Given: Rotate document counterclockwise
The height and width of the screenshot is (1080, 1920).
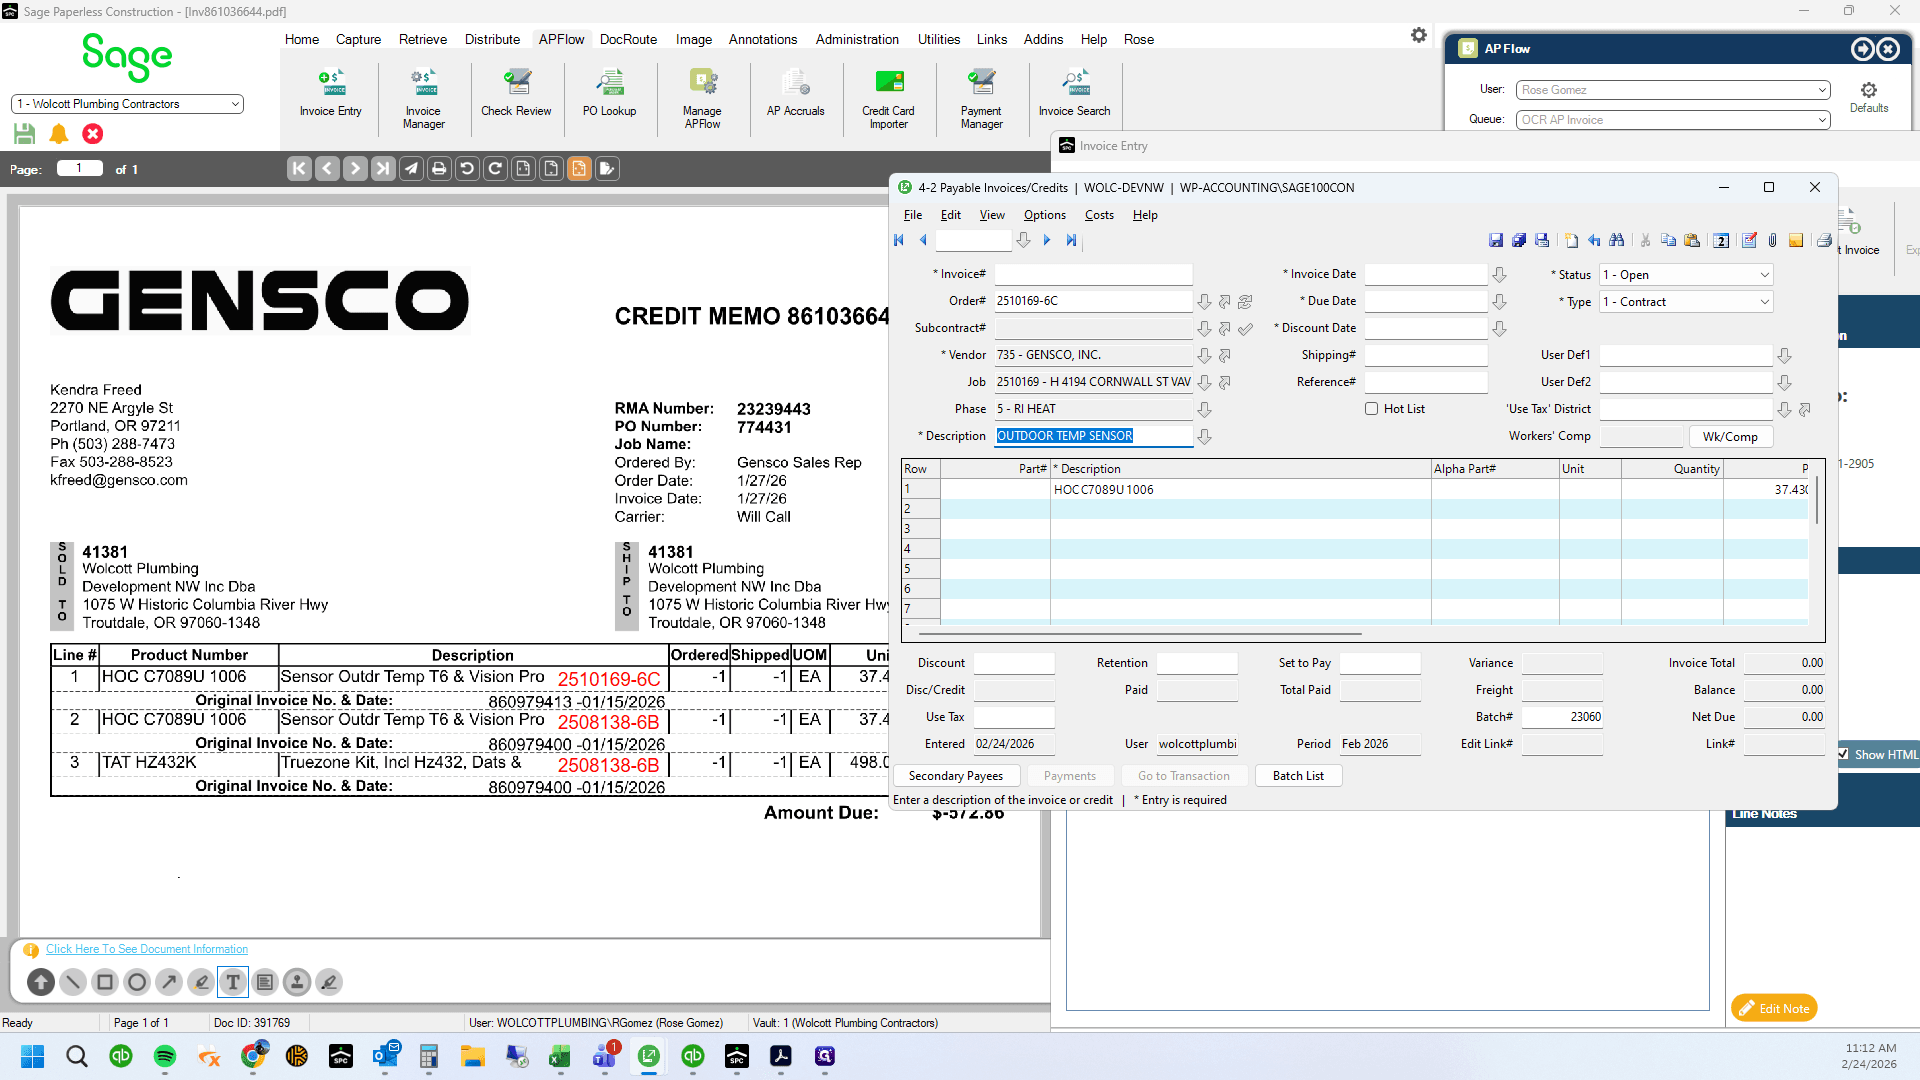Looking at the screenshot, I should 467,169.
